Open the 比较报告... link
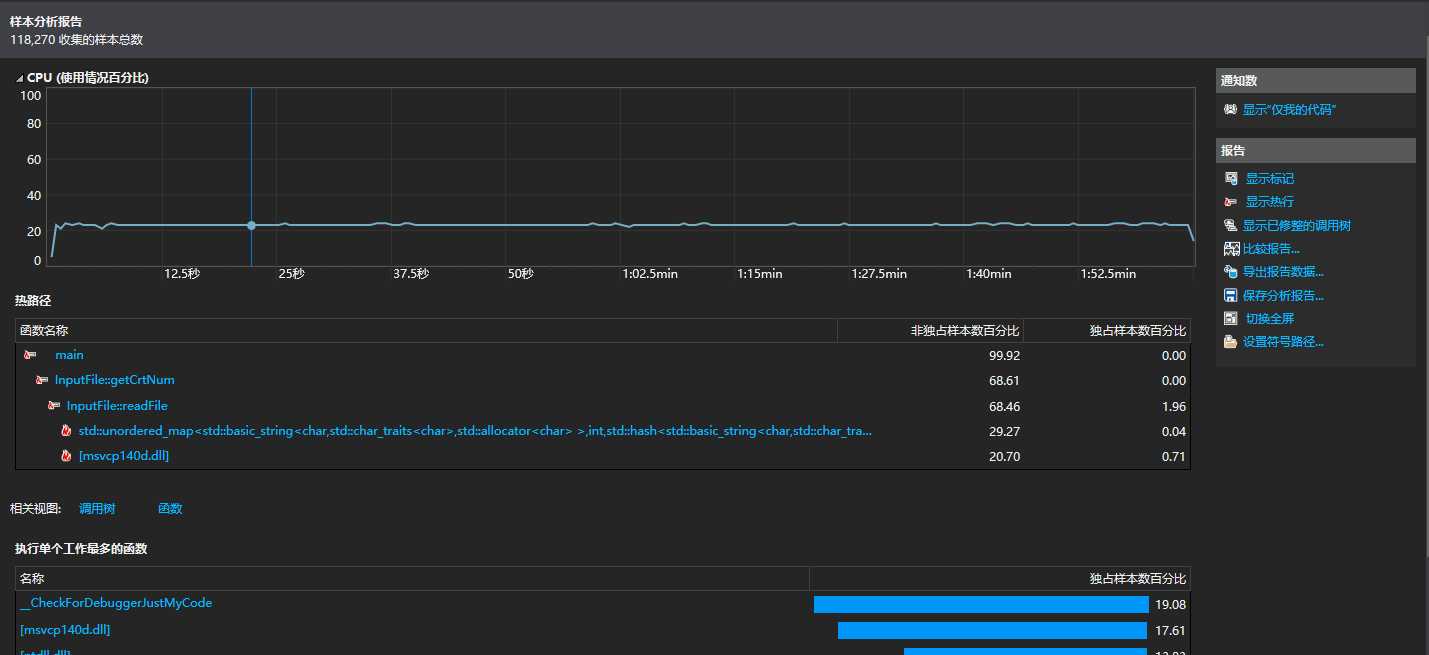Screen dimensions: 1429x655 coord(1272,249)
